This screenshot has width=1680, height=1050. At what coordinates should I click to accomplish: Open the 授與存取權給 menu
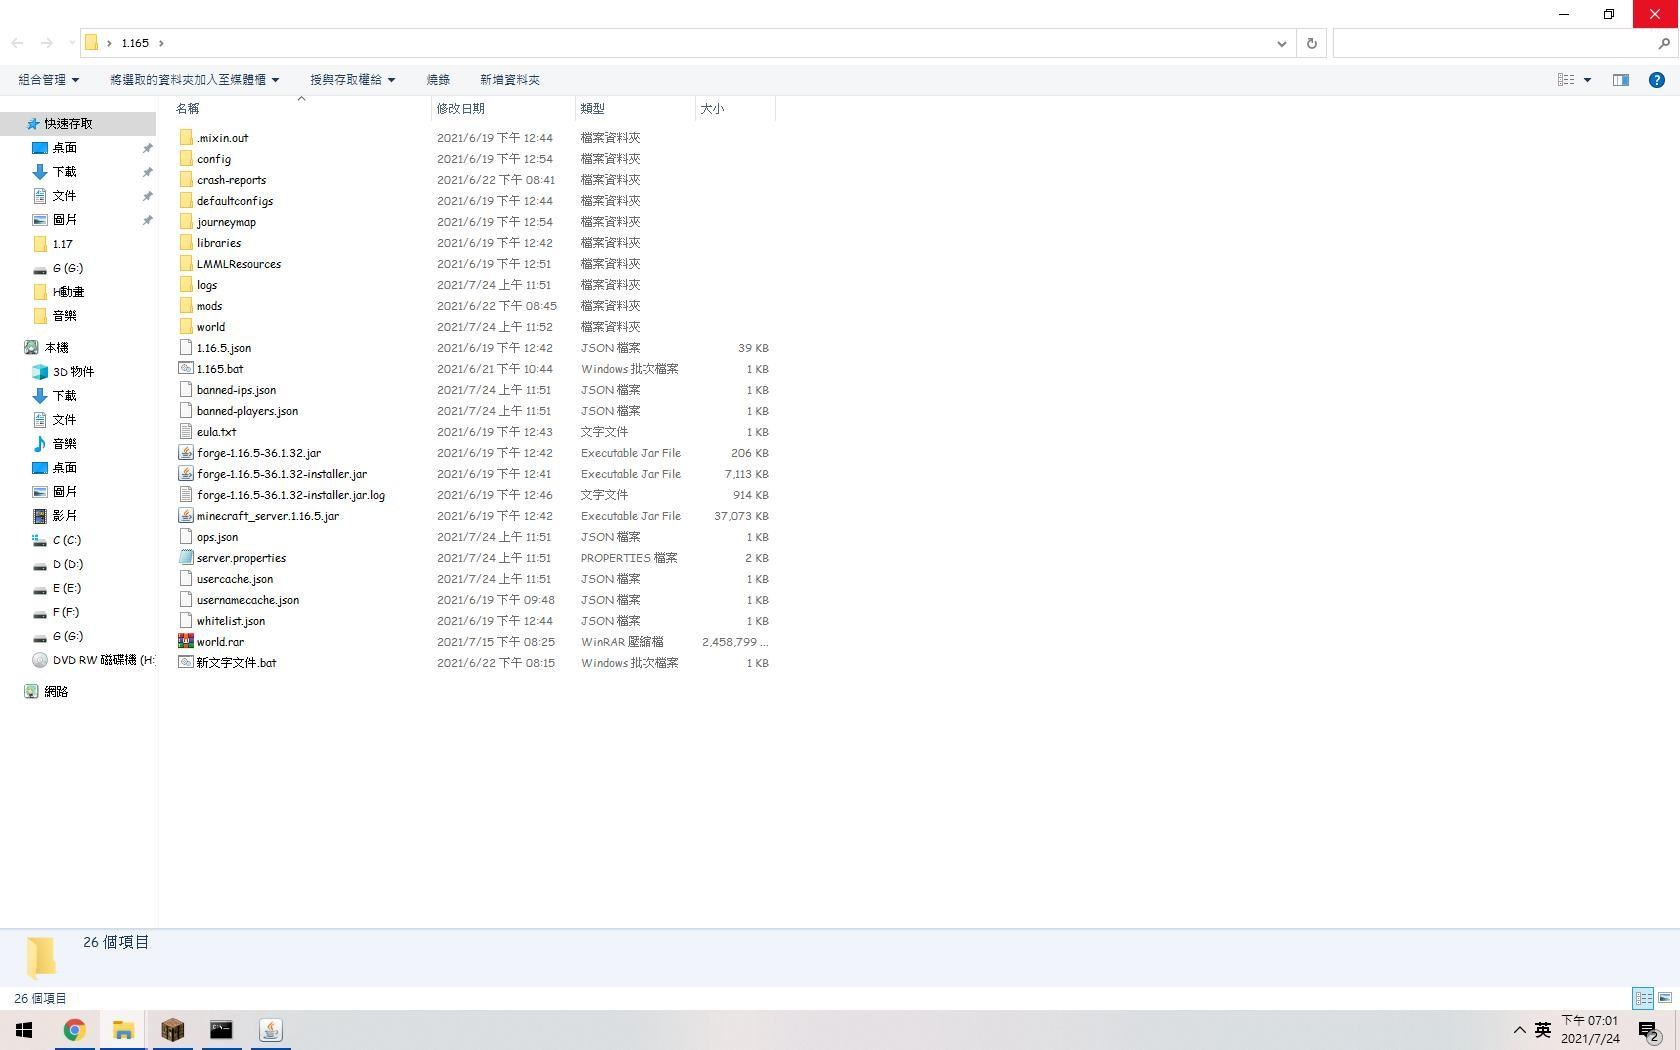(352, 80)
